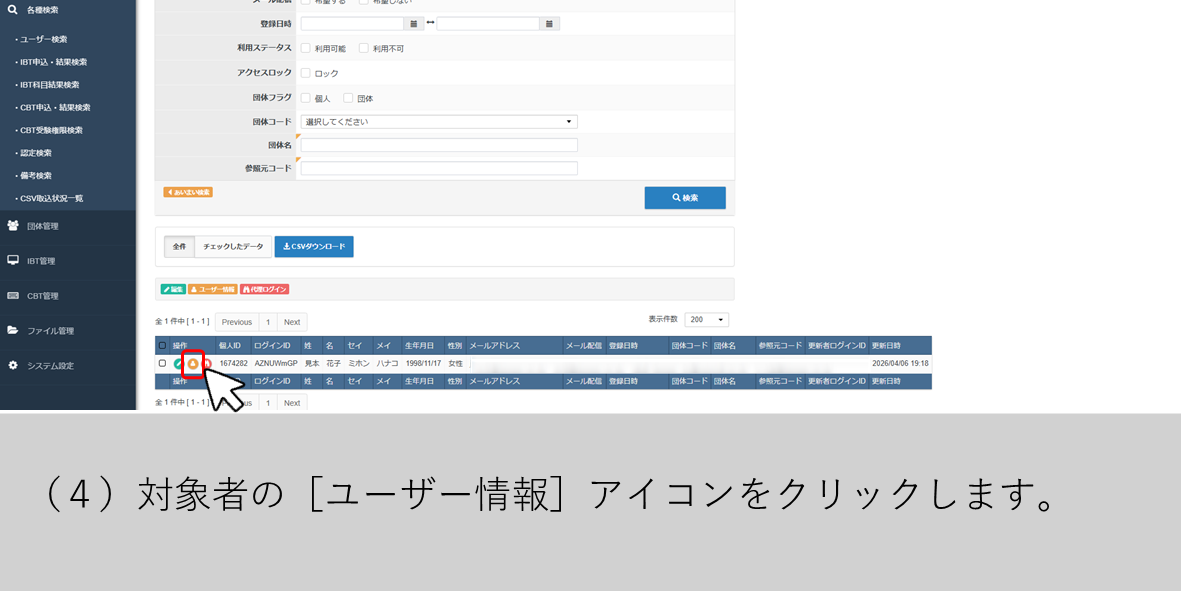This screenshot has width=1181, height=591.
Task: Click the 登録日時 end date field
Action: click(488, 24)
